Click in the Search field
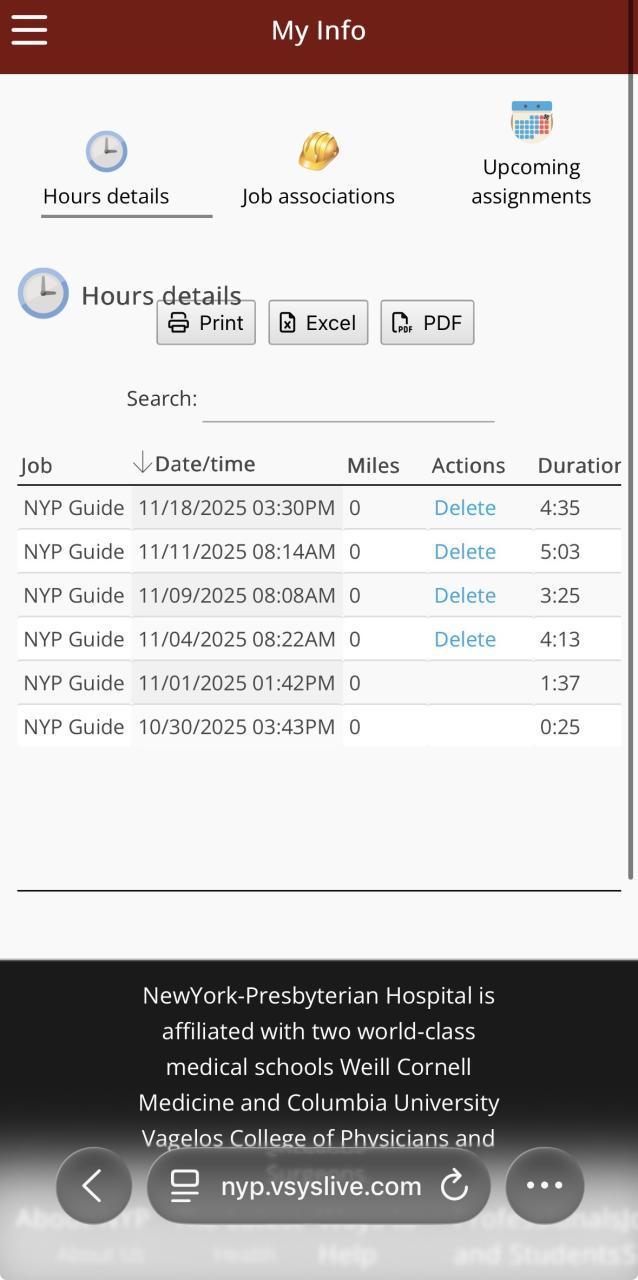 348,400
